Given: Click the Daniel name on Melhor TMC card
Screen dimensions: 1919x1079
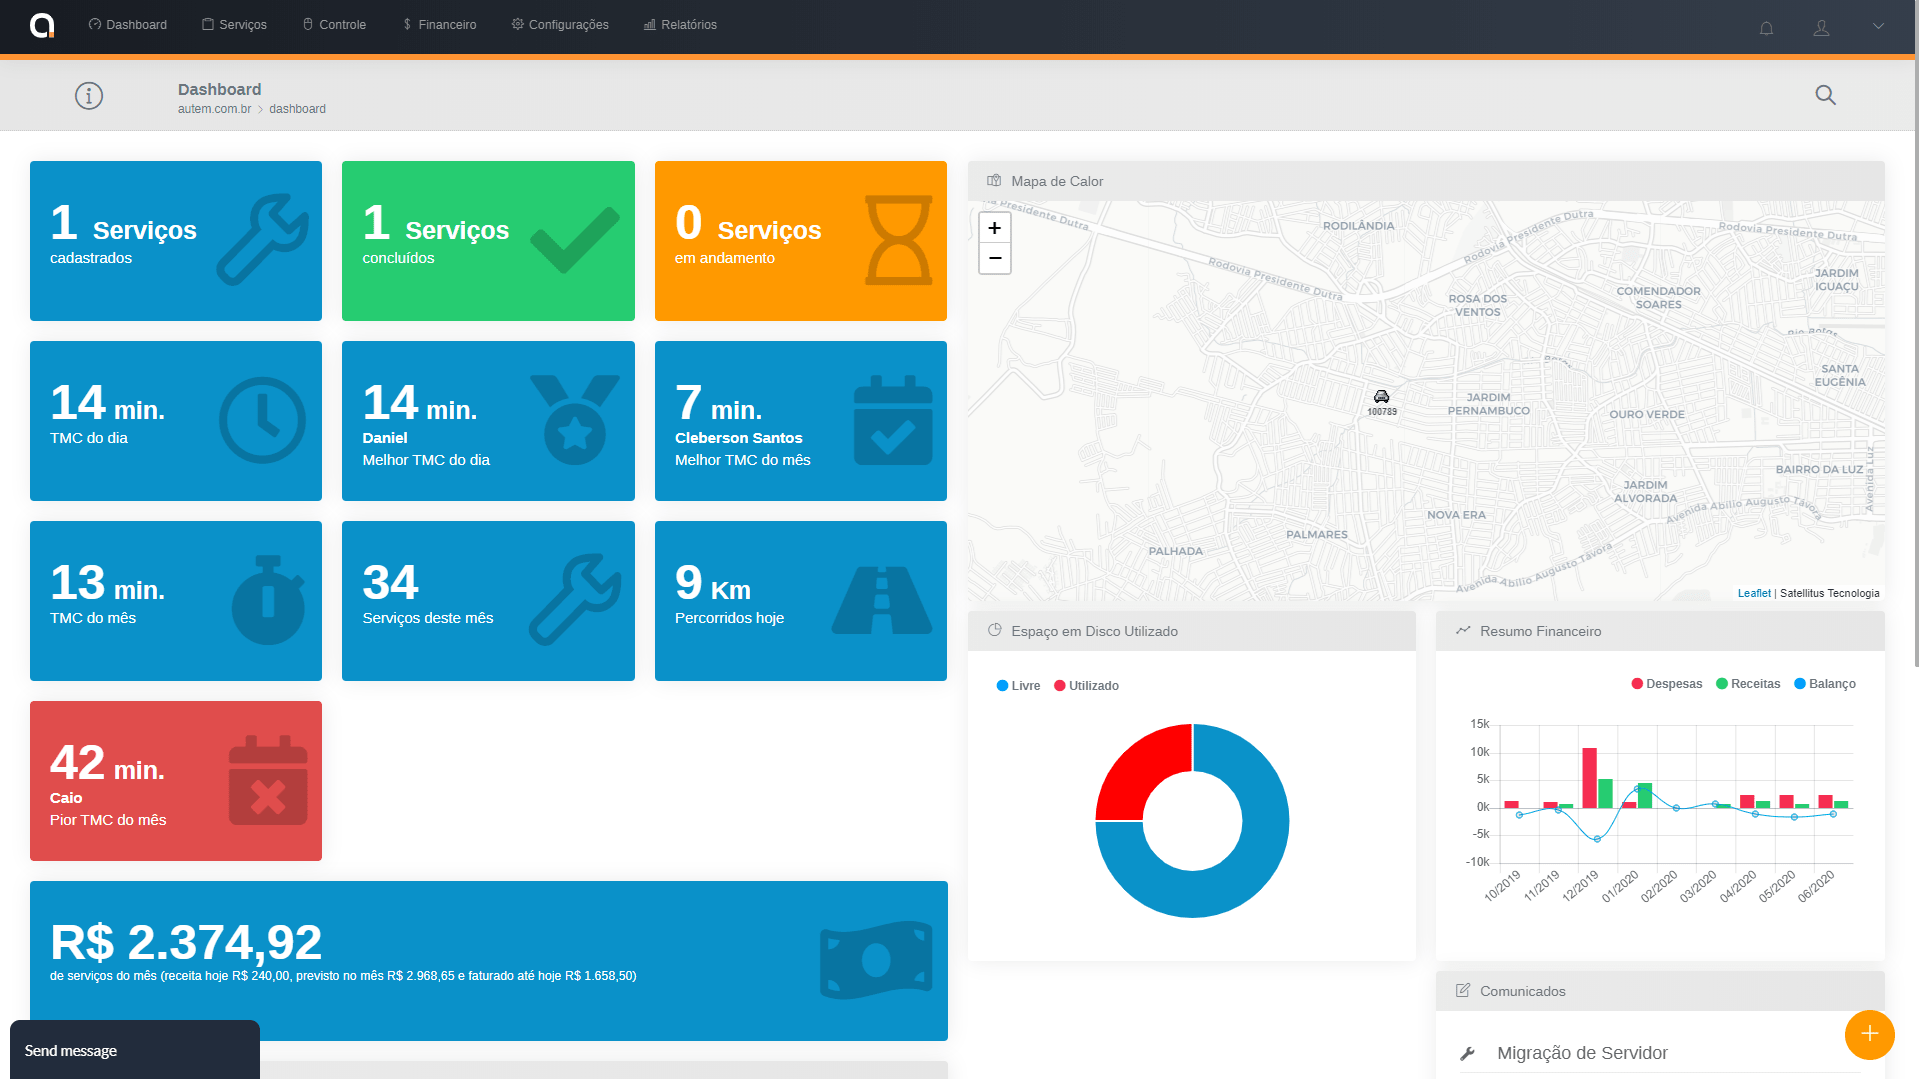Looking at the screenshot, I should pos(385,438).
